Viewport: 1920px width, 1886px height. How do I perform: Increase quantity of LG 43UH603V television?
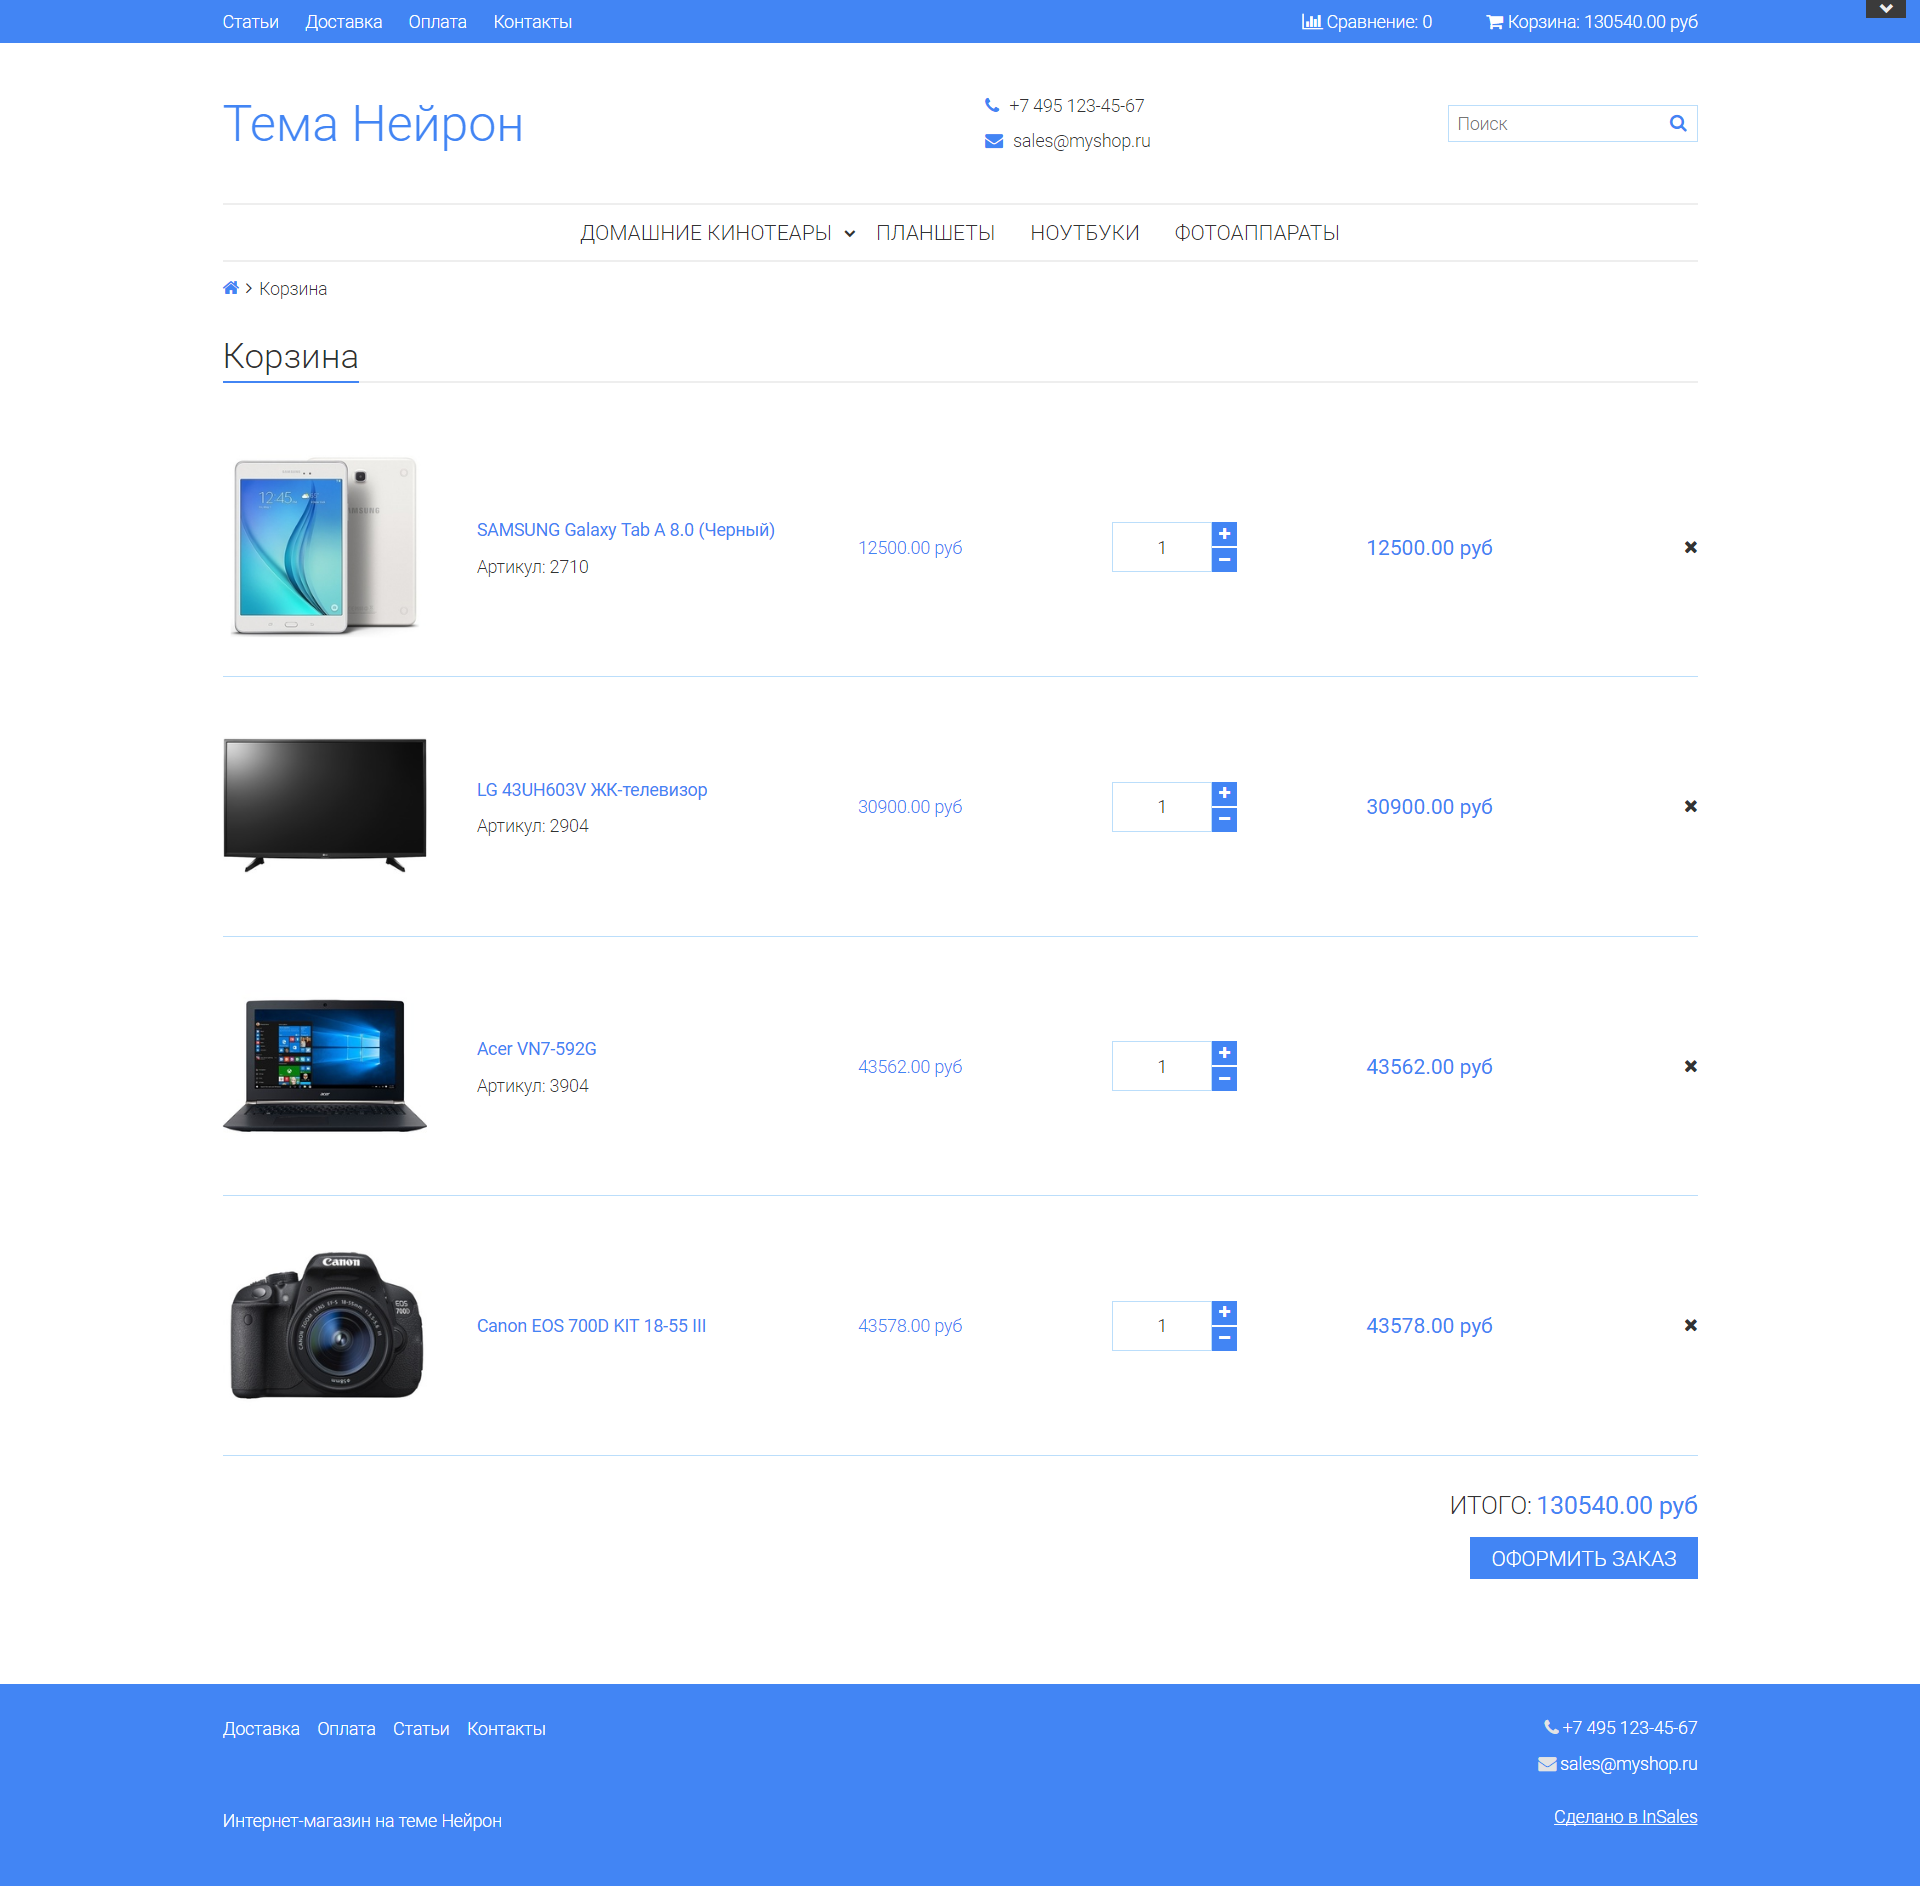pyautogui.click(x=1224, y=794)
